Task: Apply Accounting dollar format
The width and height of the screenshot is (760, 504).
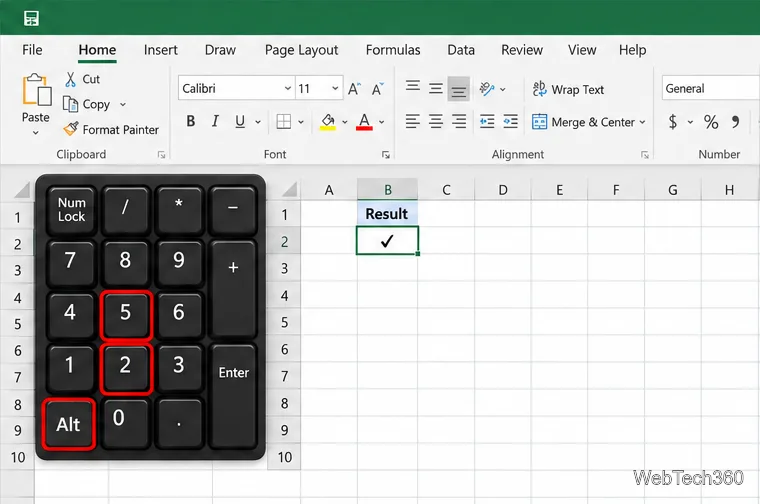Action: (673, 122)
